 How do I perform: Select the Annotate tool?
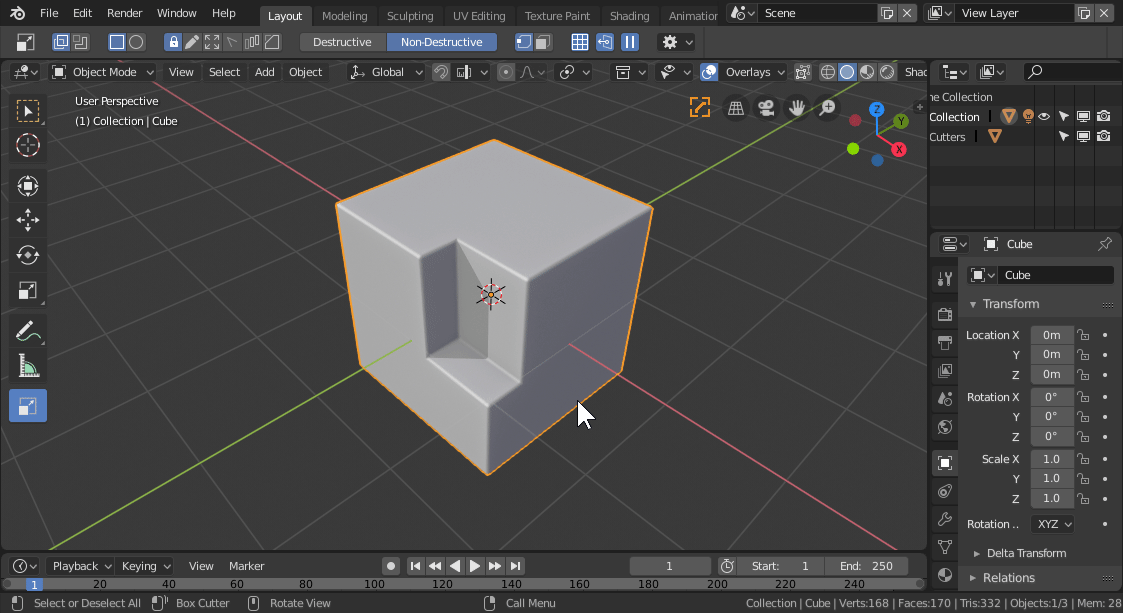tap(28, 331)
